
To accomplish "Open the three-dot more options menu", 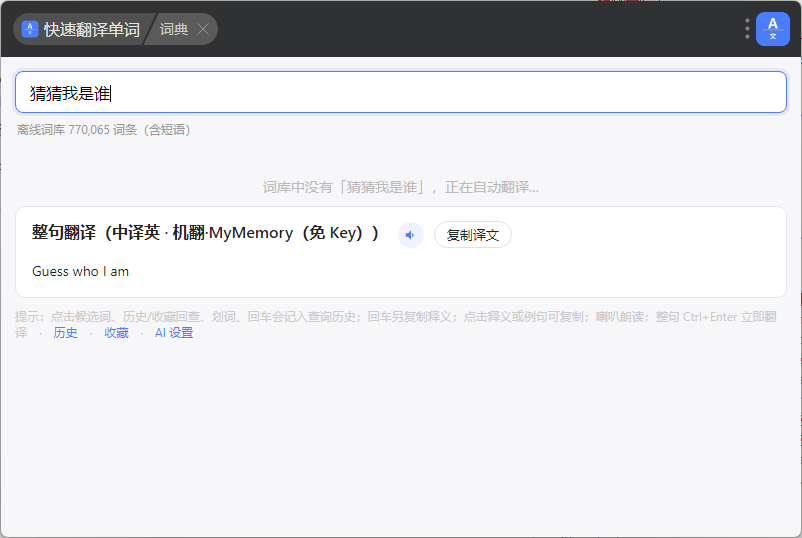I will (747, 29).
